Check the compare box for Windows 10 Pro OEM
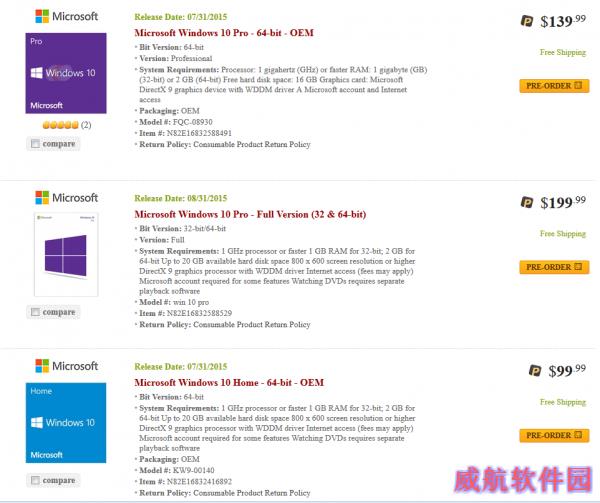The width and height of the screenshot is (600, 503). click(x=35, y=144)
